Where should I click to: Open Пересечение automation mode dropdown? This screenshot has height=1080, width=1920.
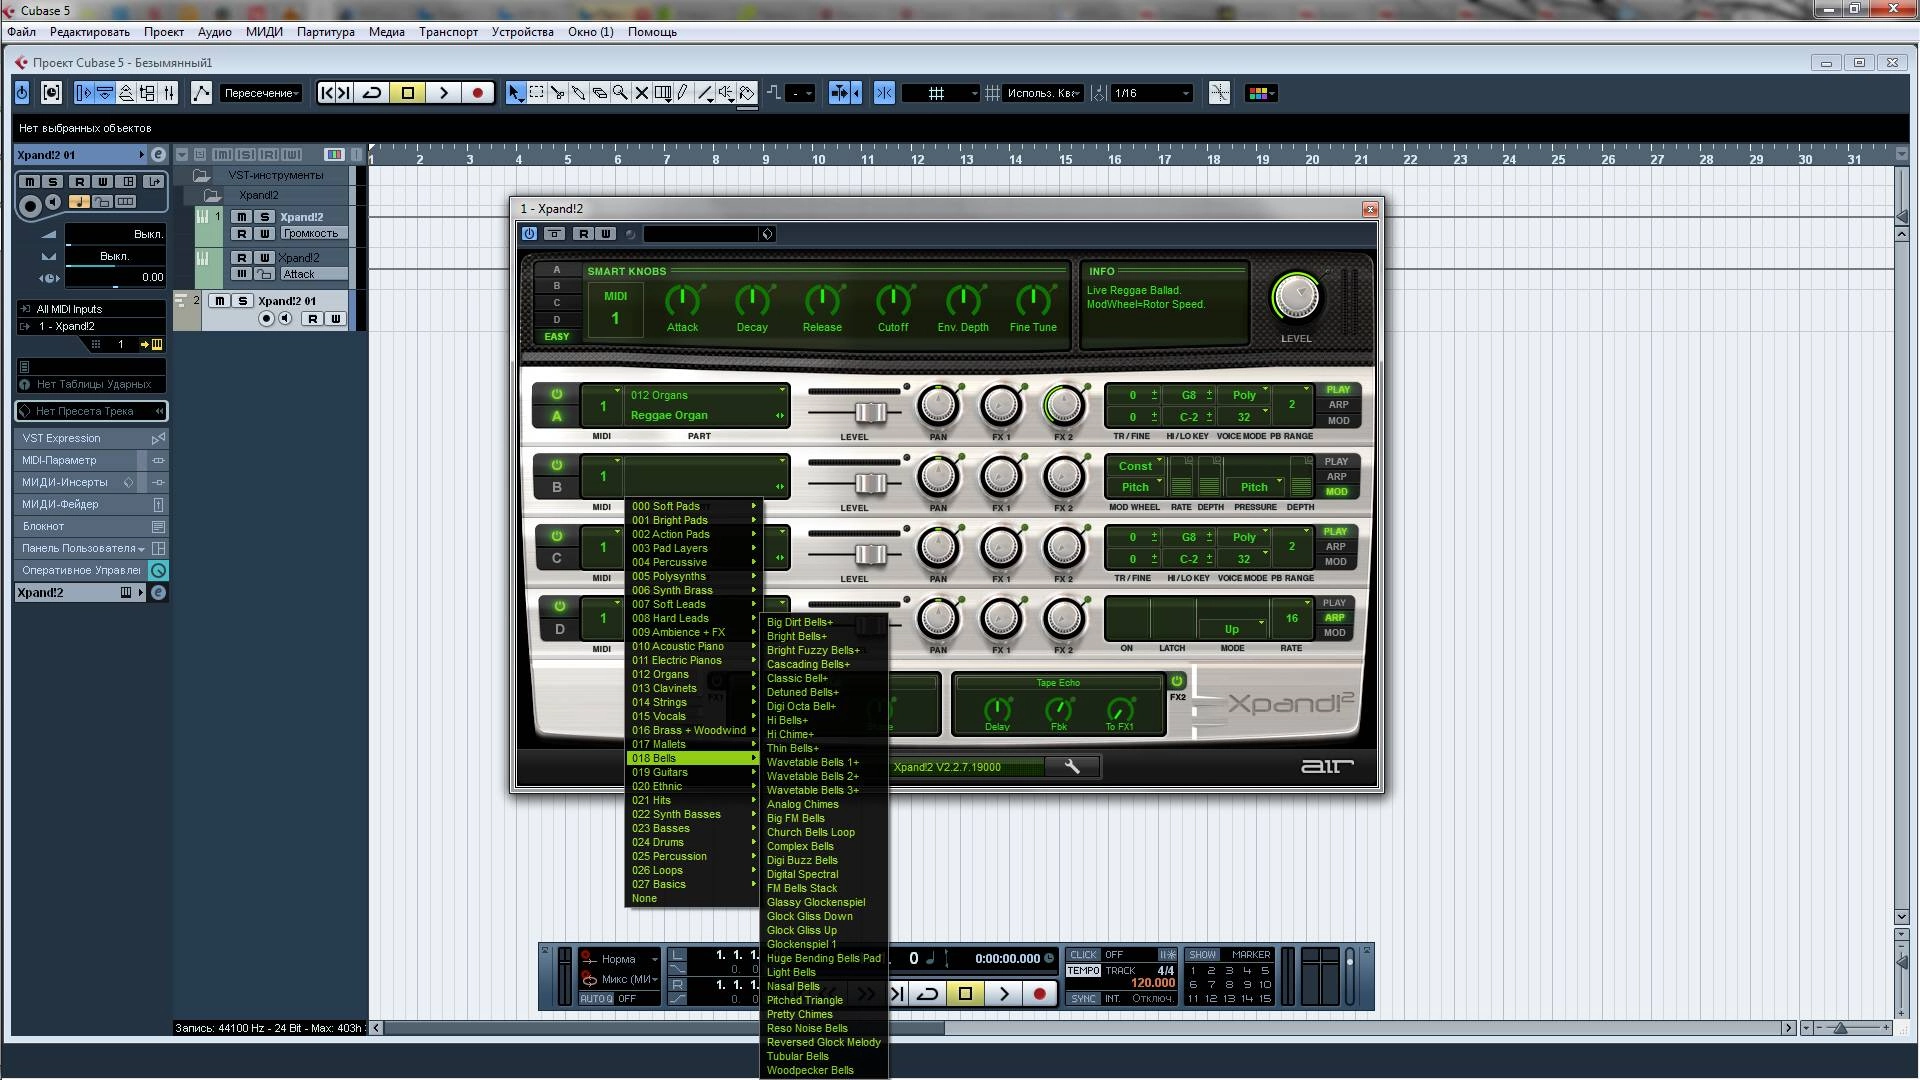click(x=261, y=93)
